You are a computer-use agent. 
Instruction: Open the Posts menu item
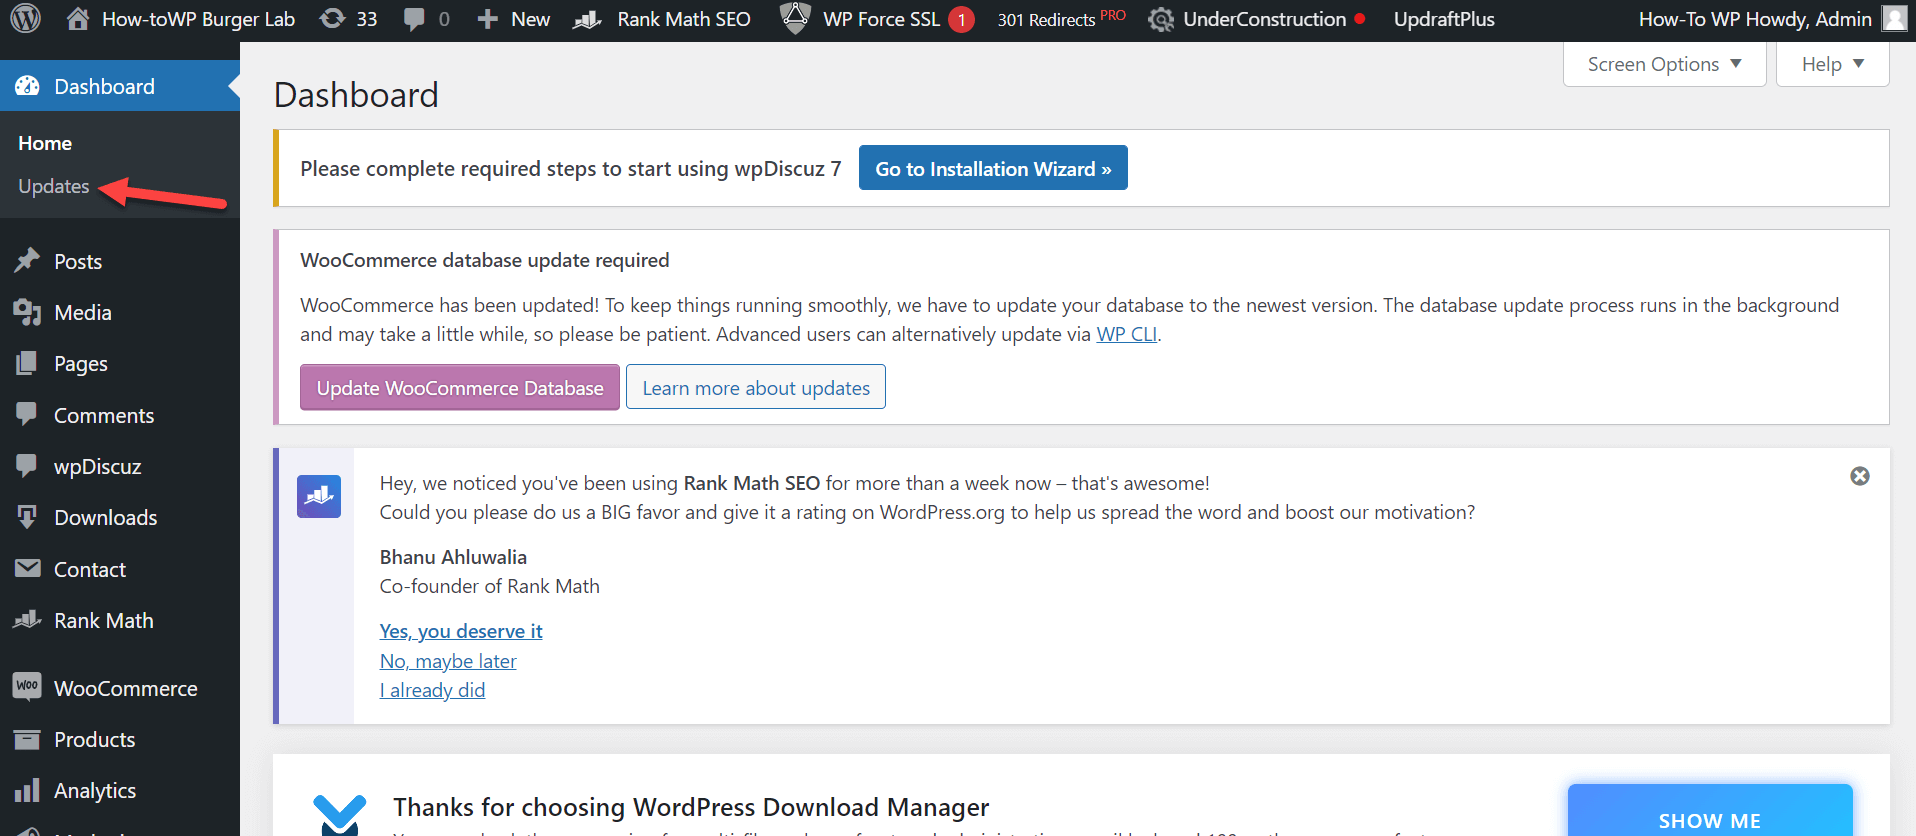click(x=78, y=261)
